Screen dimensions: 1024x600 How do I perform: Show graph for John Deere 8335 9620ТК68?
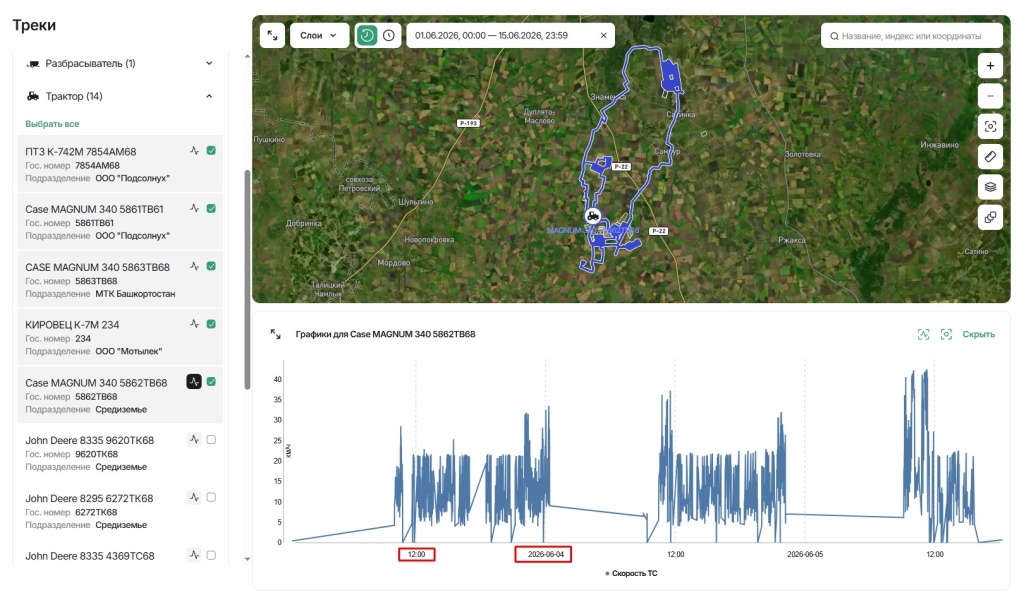point(194,439)
